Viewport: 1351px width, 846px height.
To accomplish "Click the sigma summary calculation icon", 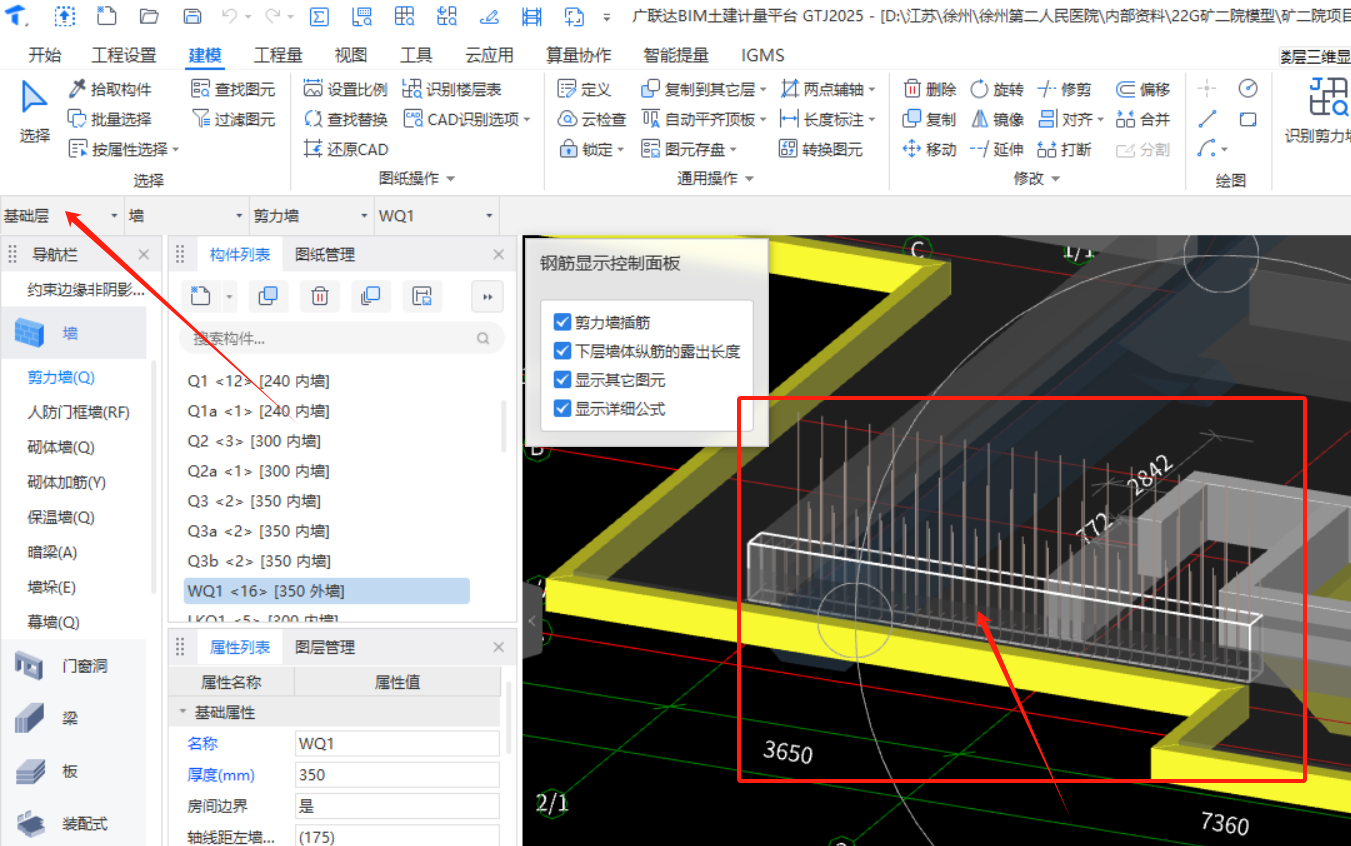I will pyautogui.click(x=319, y=16).
